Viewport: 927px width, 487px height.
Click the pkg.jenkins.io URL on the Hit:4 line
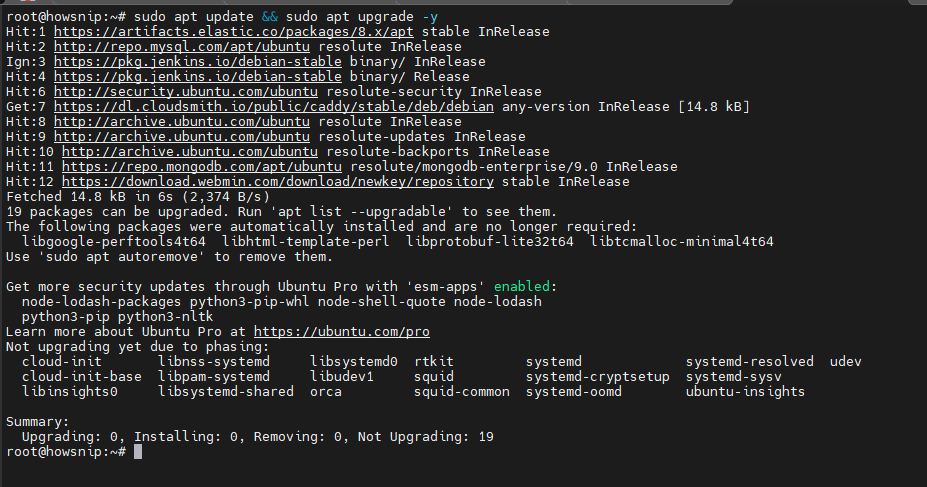point(197,77)
